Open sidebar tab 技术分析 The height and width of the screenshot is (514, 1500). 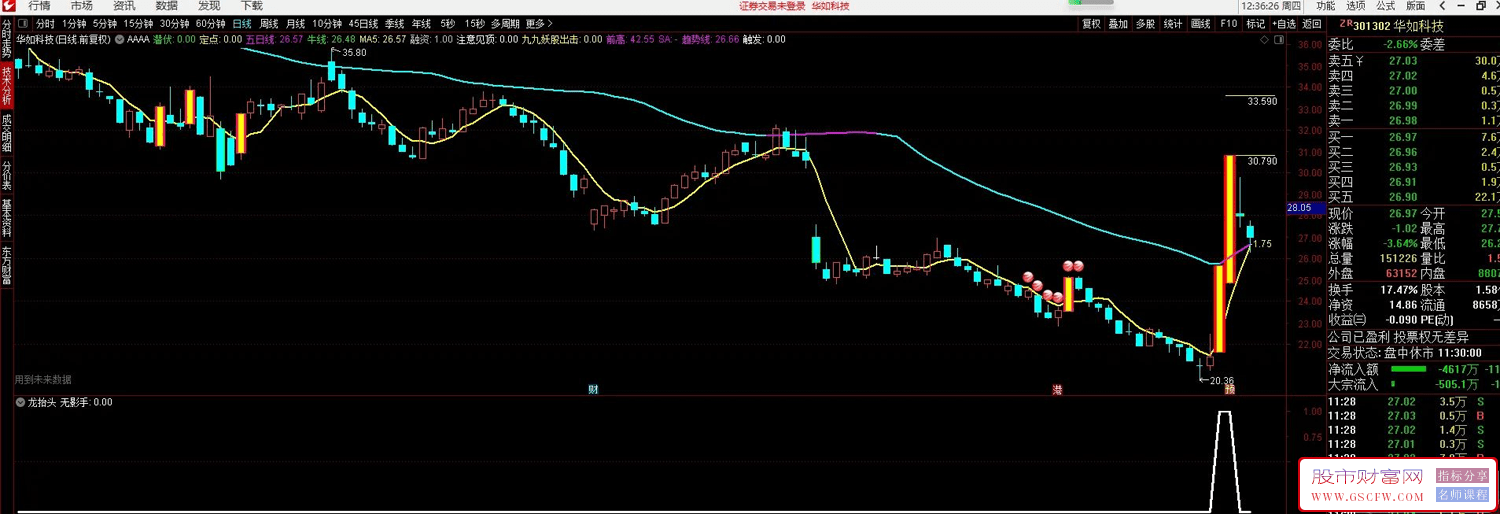click(x=7, y=87)
